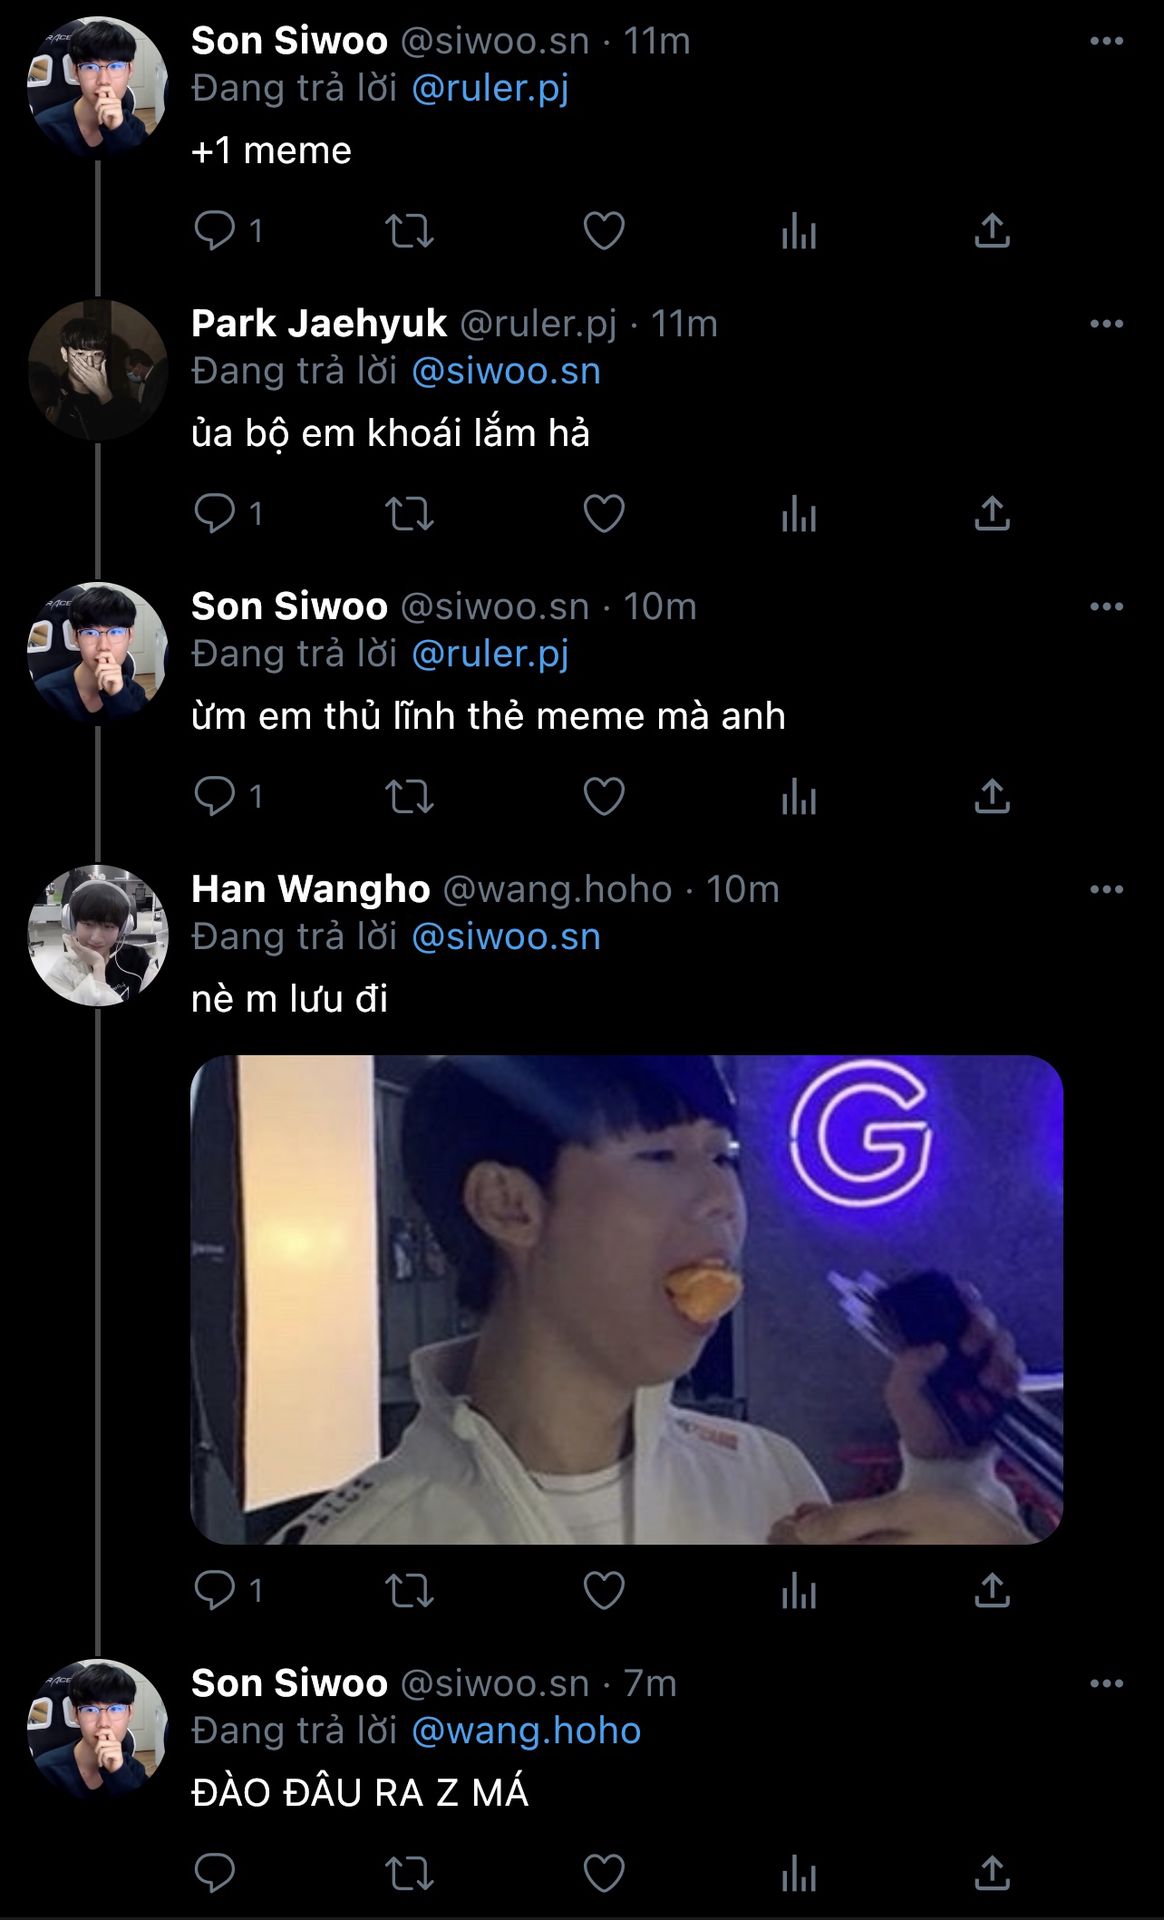
Task: Open the @wang.hoho mention link
Action: pyautogui.click(x=526, y=1731)
